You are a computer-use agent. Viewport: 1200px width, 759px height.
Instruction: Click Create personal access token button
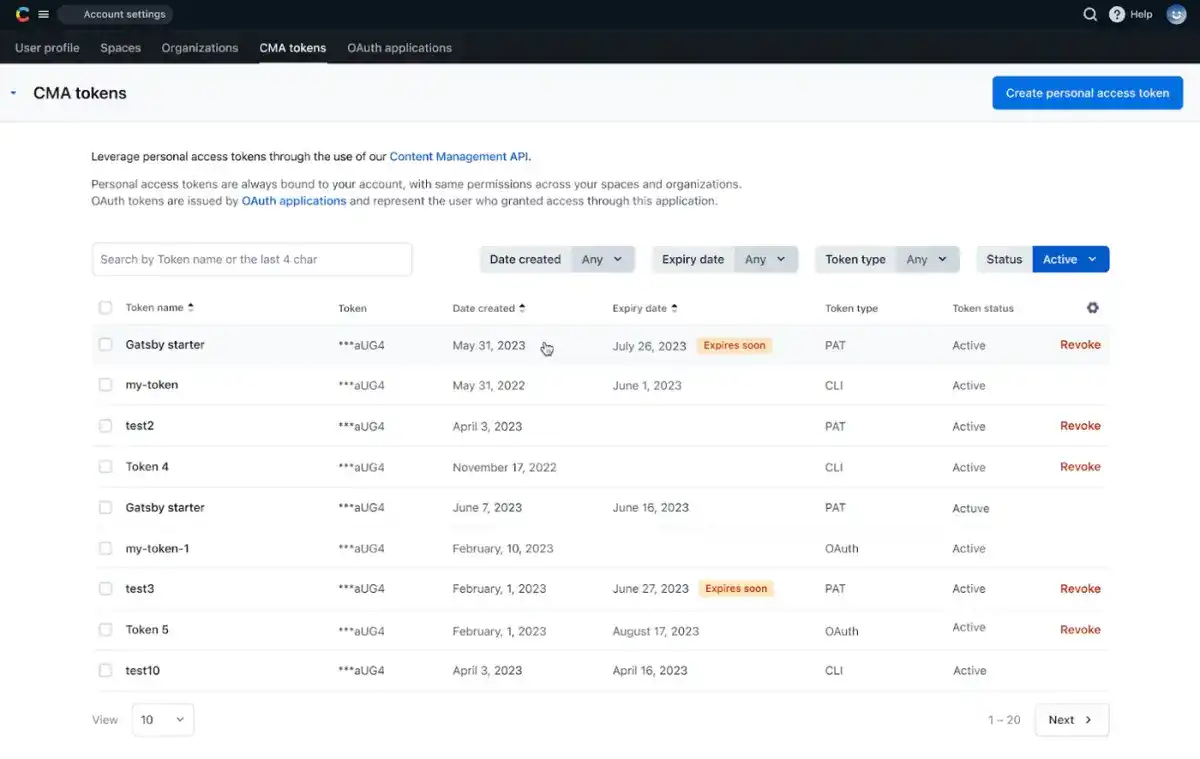pos(1087,93)
